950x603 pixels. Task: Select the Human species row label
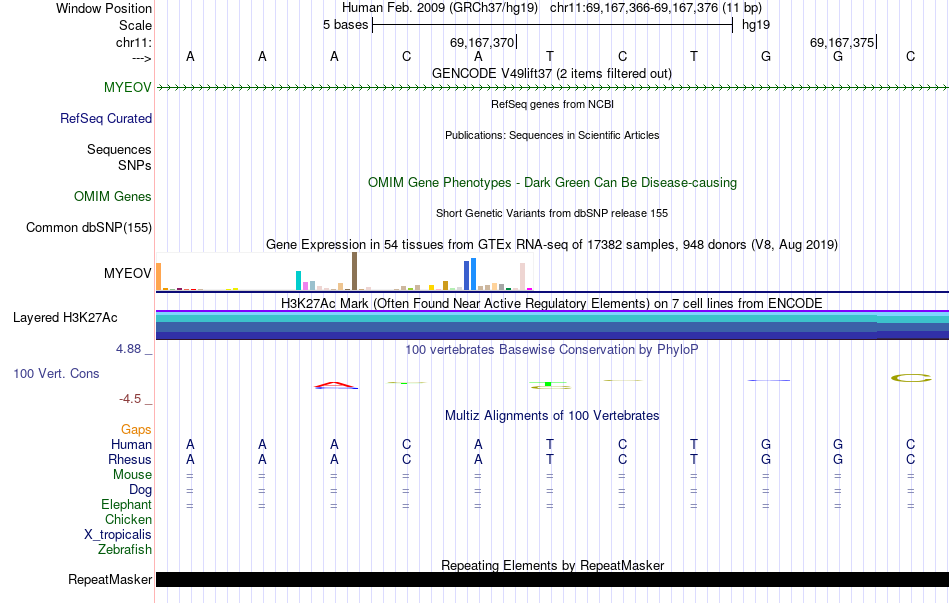tap(131, 444)
